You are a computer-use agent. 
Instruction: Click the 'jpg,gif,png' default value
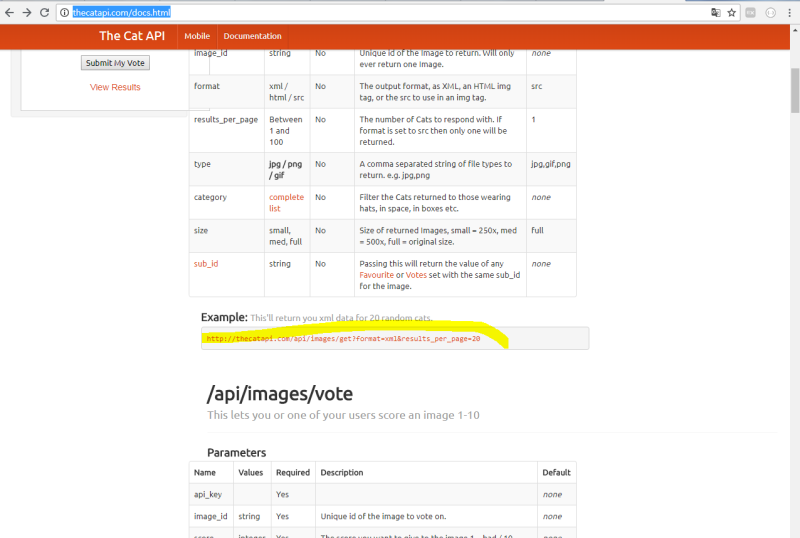click(x=551, y=164)
